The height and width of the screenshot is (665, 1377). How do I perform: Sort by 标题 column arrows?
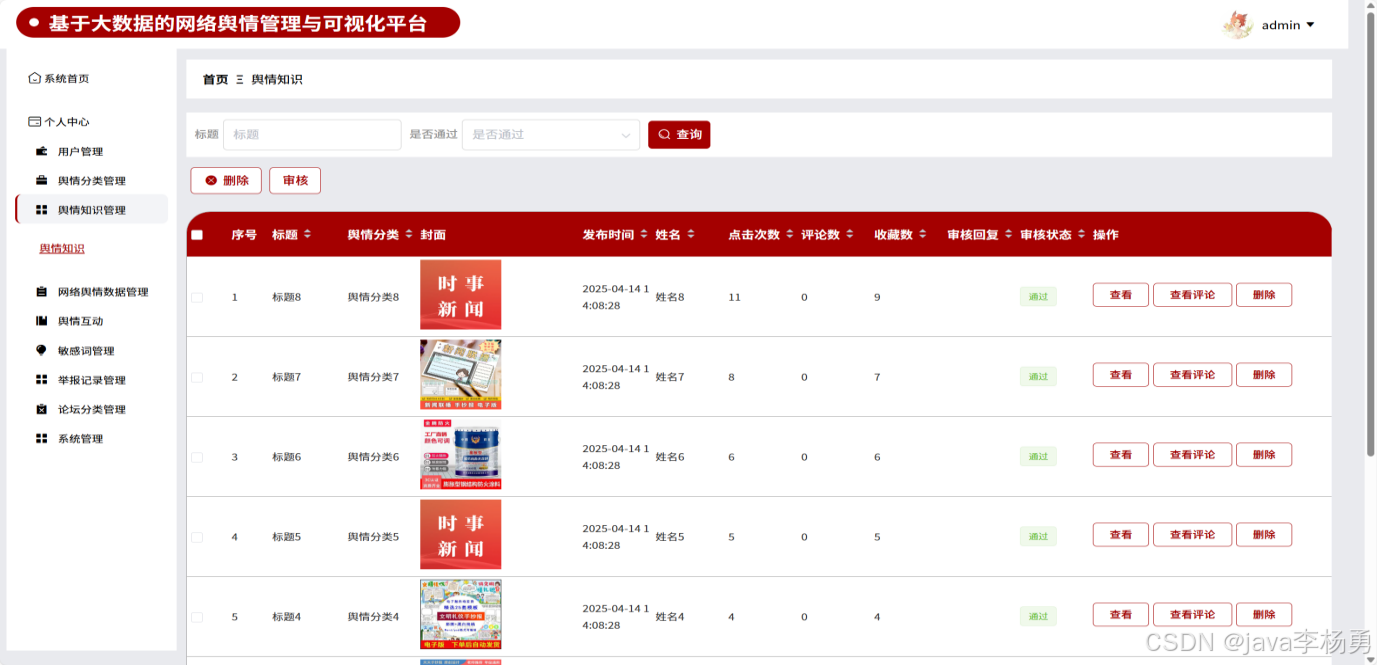pyautogui.click(x=307, y=234)
